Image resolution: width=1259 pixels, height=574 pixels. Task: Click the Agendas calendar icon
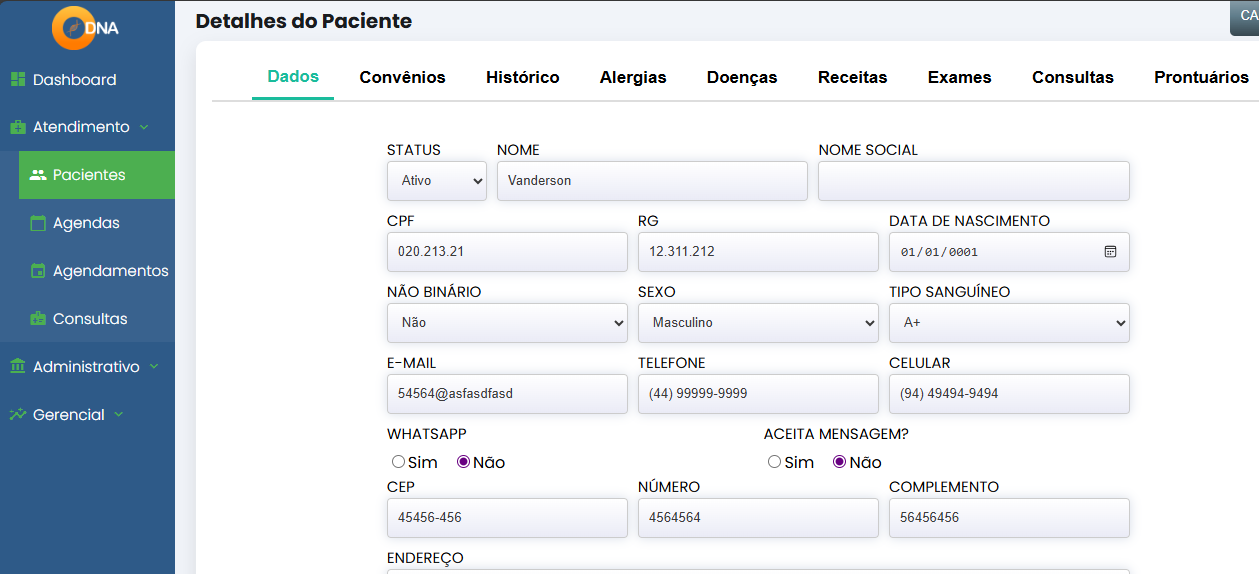click(38, 223)
